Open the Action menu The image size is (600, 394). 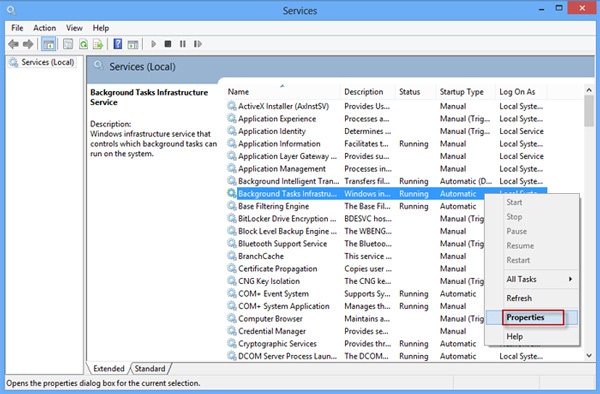coord(44,28)
